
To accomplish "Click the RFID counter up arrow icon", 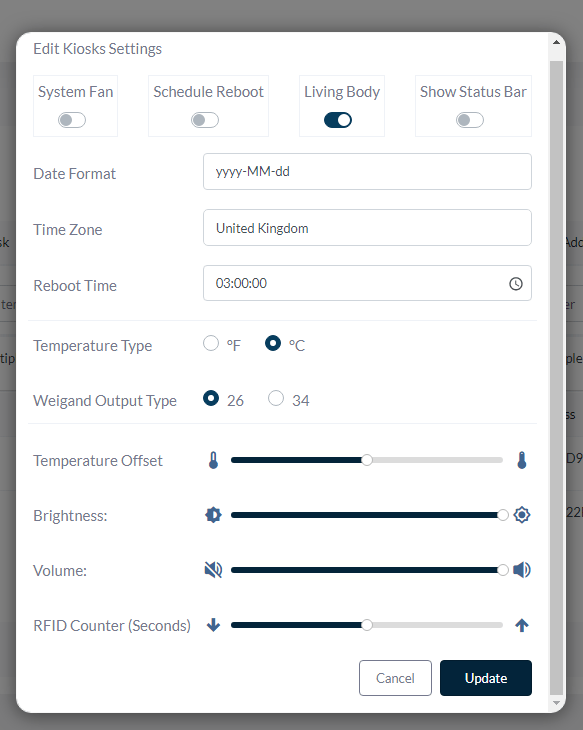I will 522,625.
